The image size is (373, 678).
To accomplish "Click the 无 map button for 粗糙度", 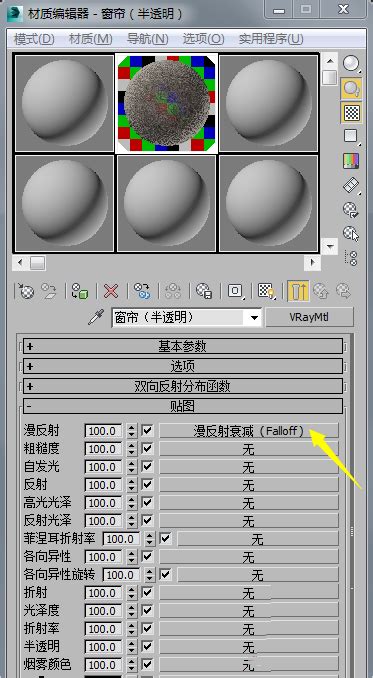I will [x=249, y=449].
